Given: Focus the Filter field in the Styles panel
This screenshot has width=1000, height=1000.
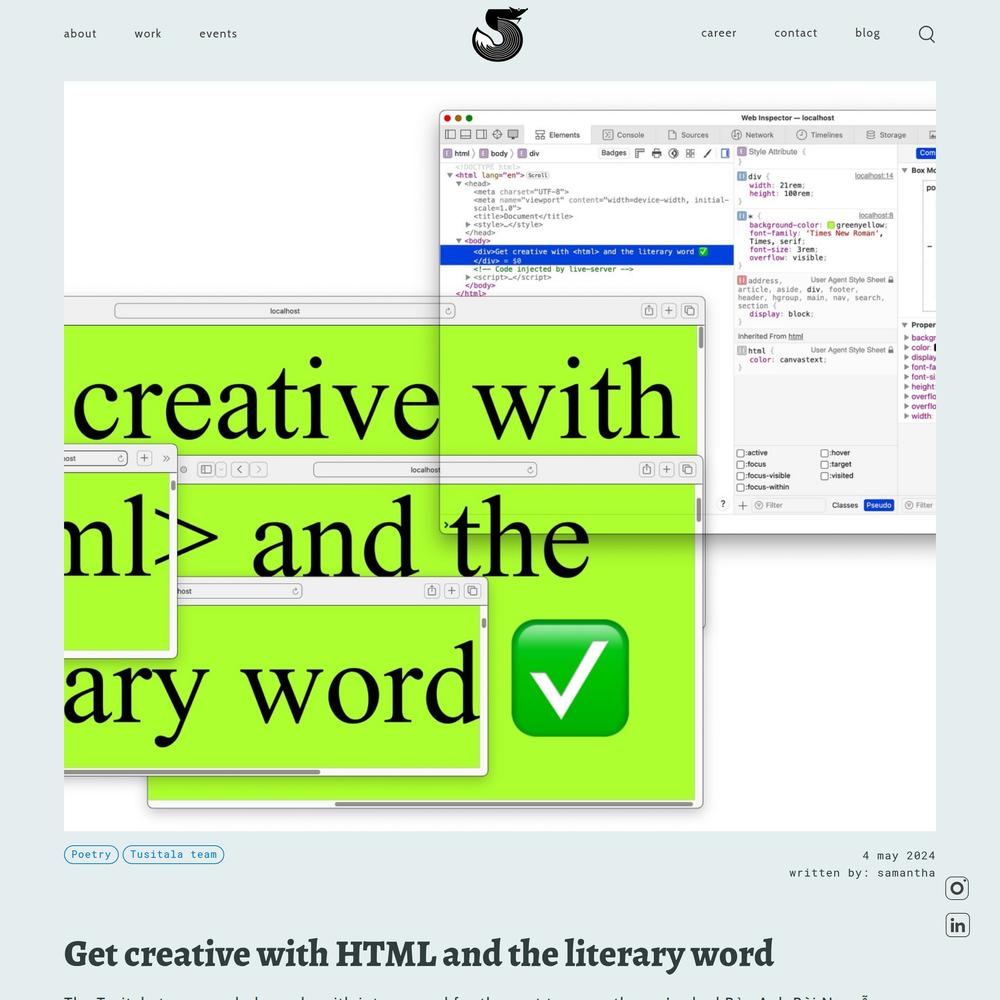Looking at the screenshot, I should coord(790,505).
